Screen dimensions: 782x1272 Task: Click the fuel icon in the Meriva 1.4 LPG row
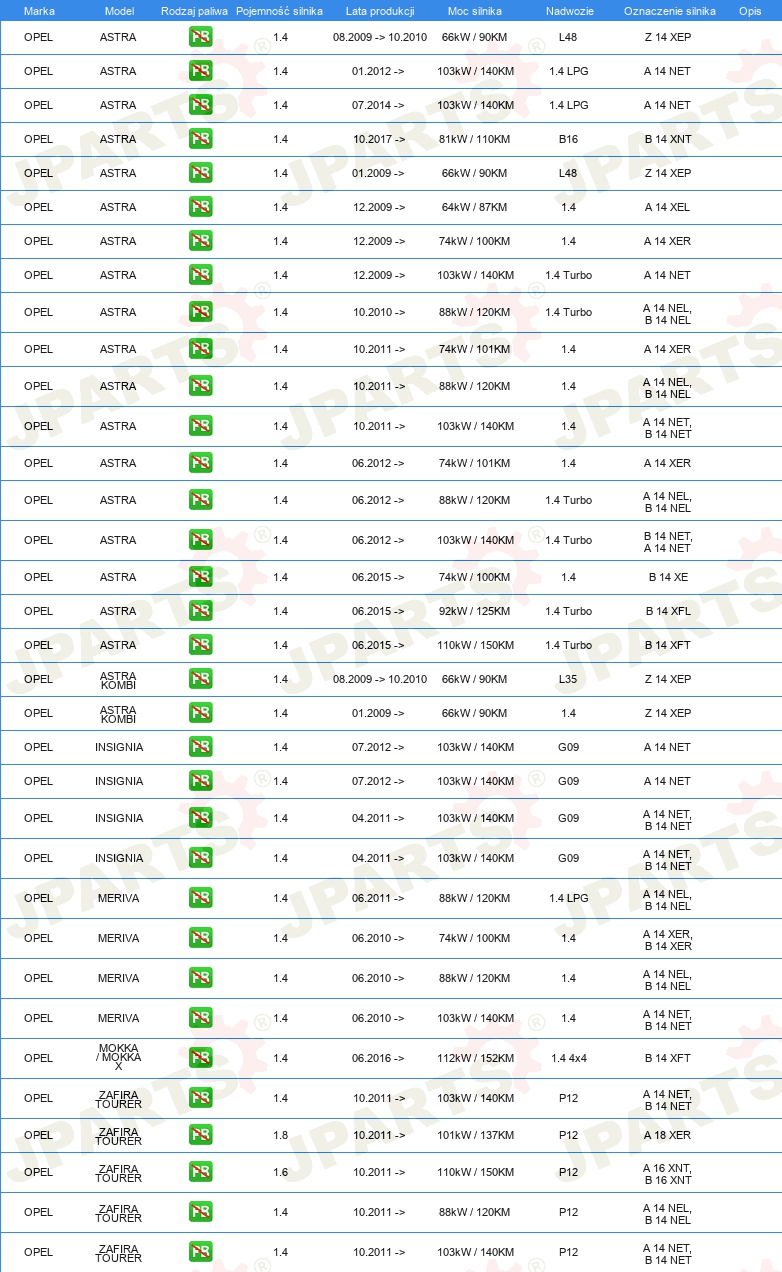[x=200, y=898]
